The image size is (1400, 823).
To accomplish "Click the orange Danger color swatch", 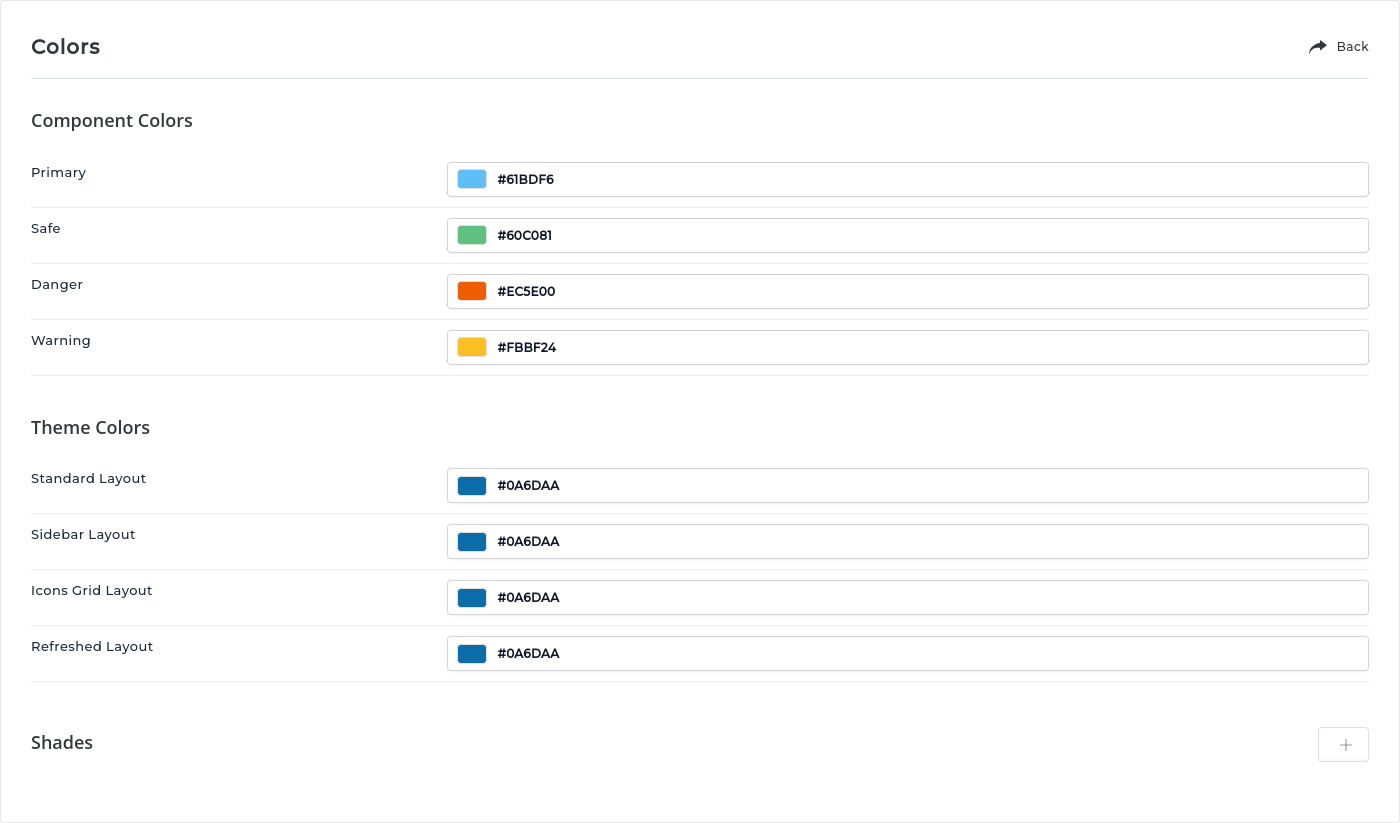I will pos(472,291).
